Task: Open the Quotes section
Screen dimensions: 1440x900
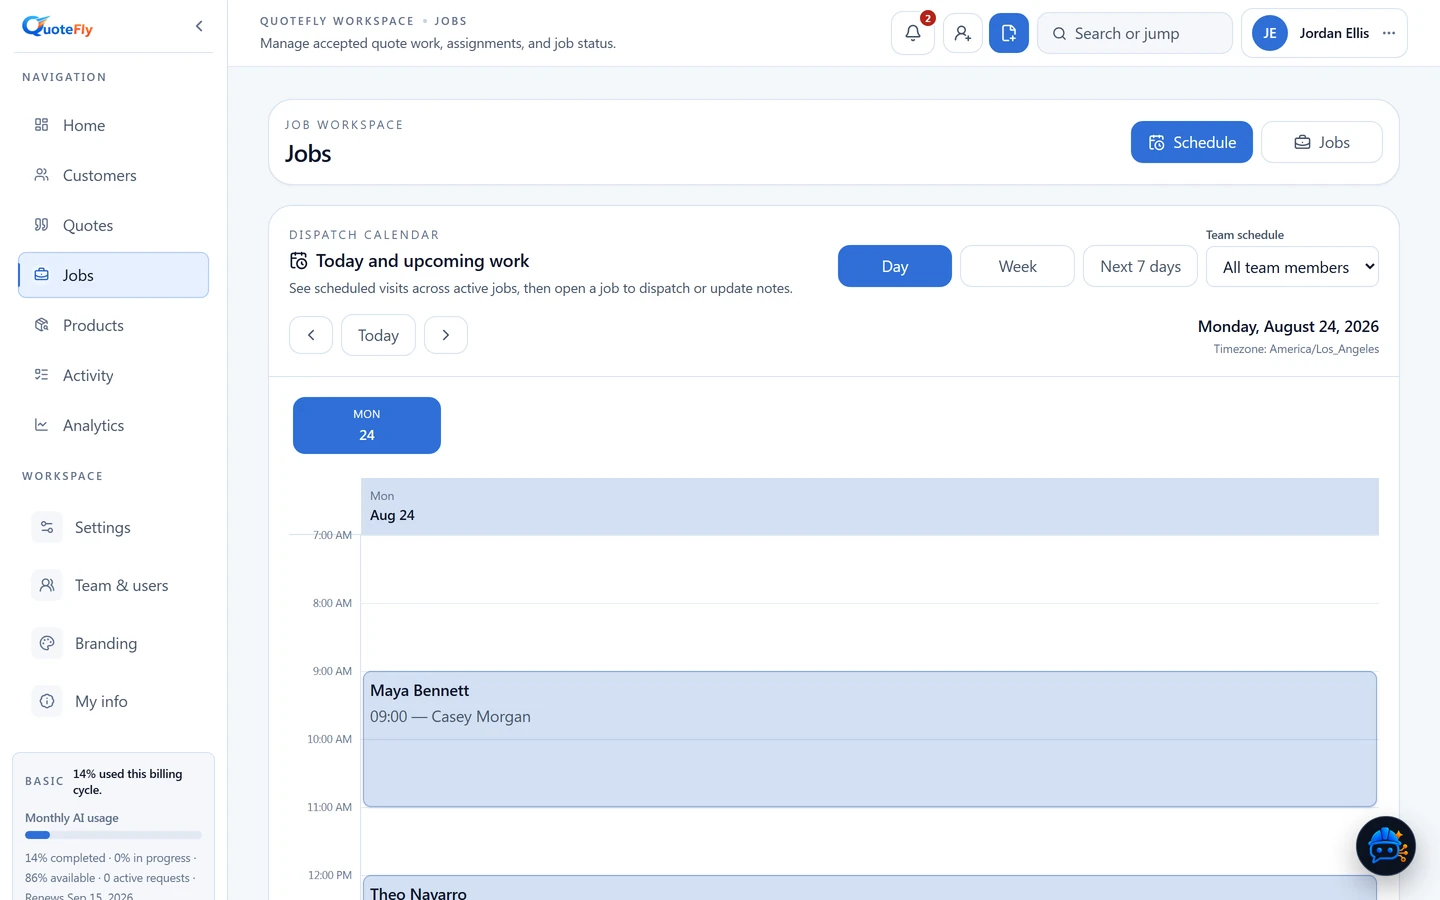Action: point(113,225)
